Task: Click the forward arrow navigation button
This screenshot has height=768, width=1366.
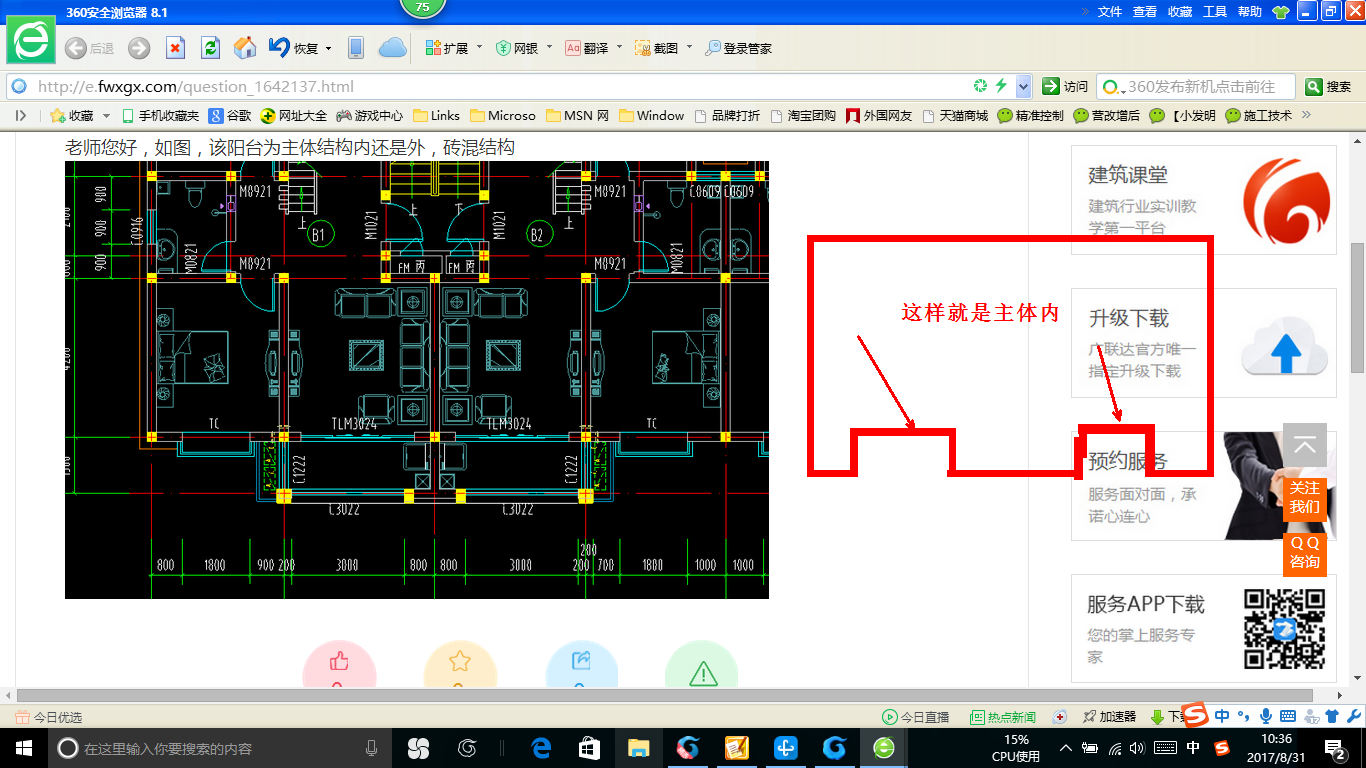Action: [x=139, y=48]
